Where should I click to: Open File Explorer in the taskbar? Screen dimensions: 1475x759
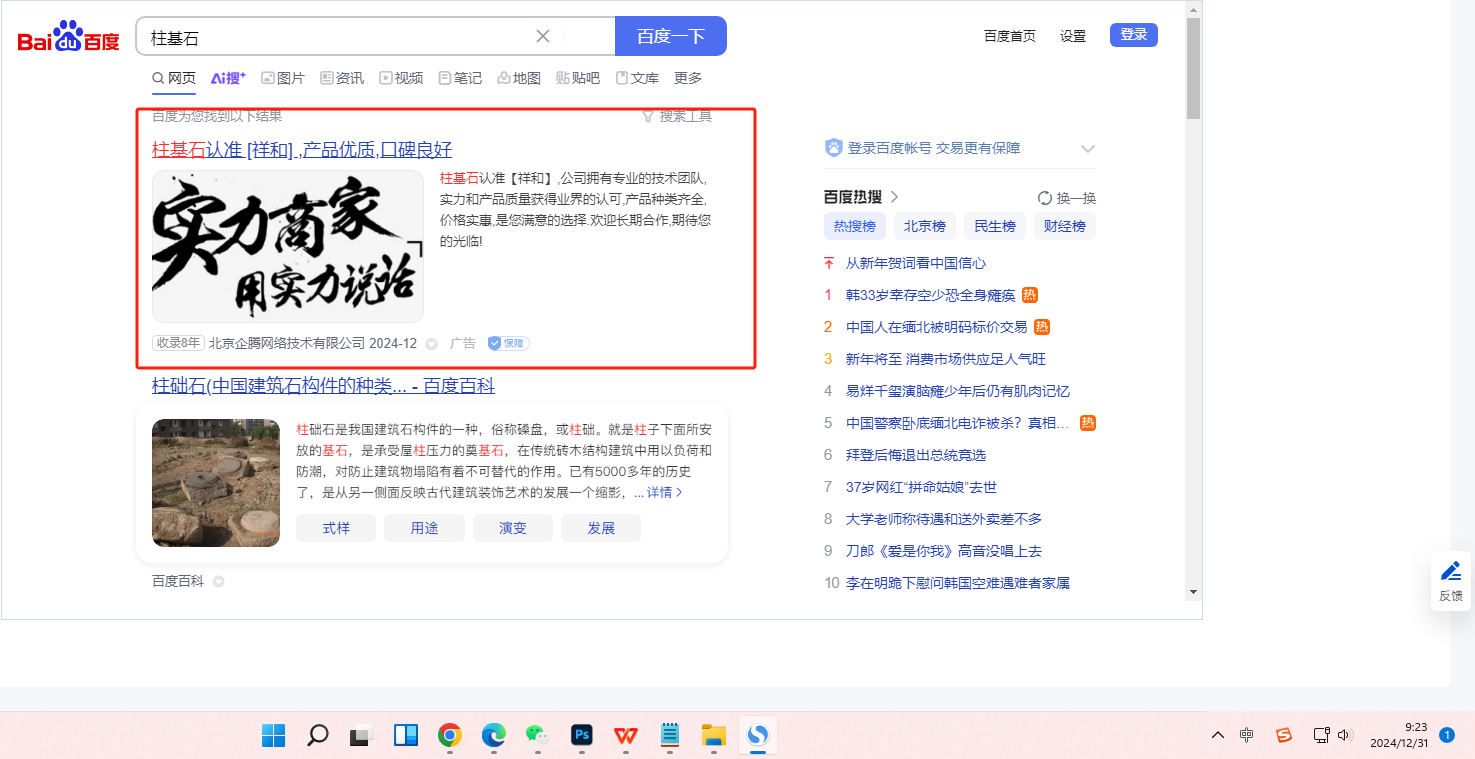[713, 736]
